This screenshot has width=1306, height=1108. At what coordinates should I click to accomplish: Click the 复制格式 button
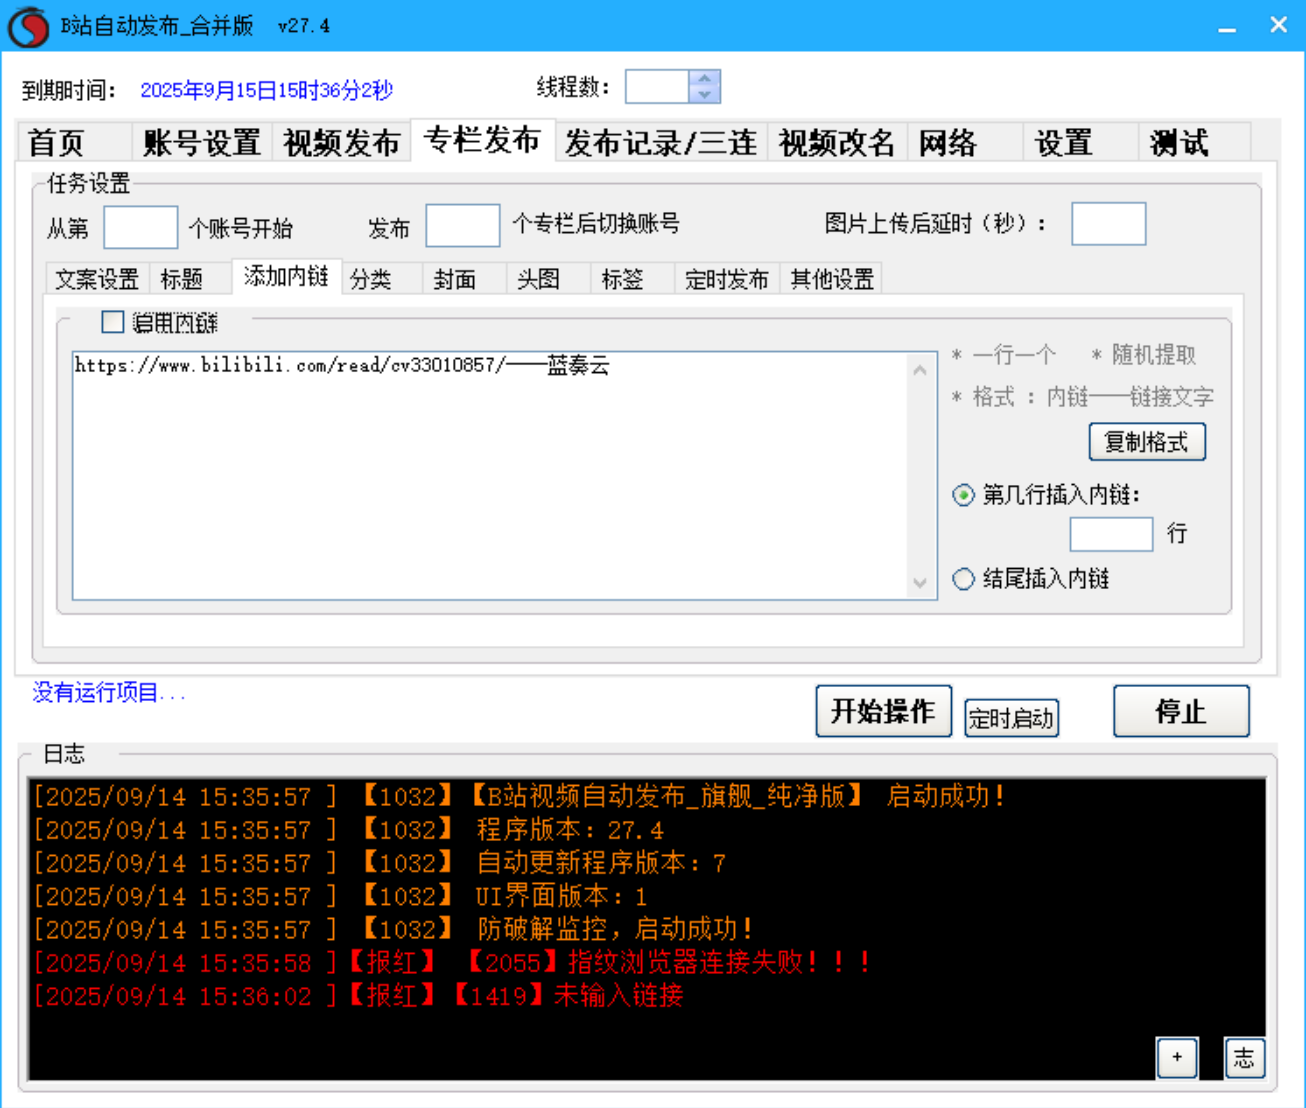pyautogui.click(x=1147, y=441)
